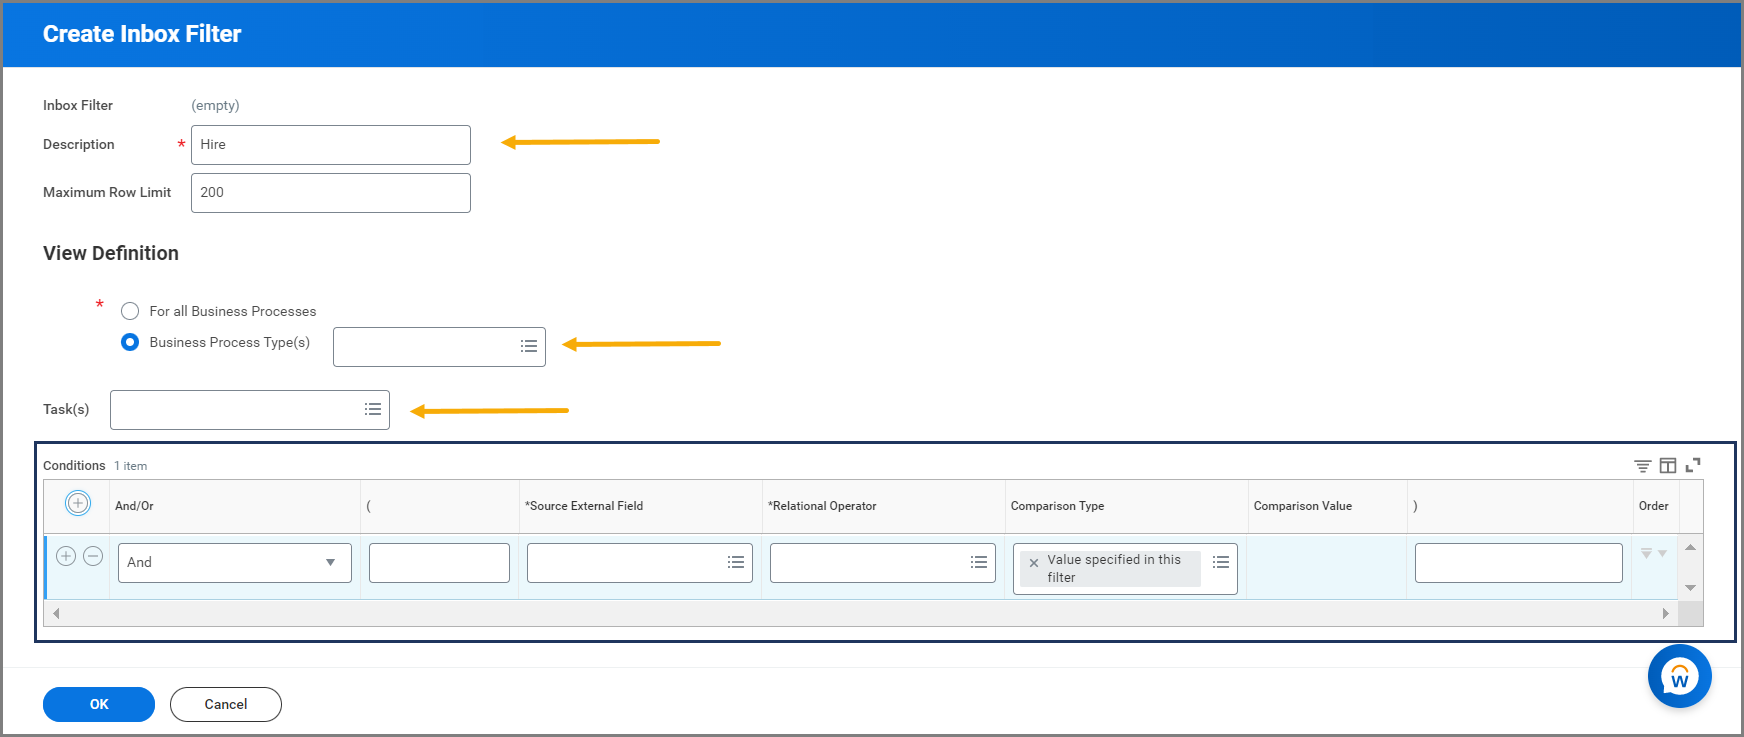Image resolution: width=1744 pixels, height=737 pixels.
Task: Remove 'Value specified in this filter' selection
Action: [x=1034, y=563]
